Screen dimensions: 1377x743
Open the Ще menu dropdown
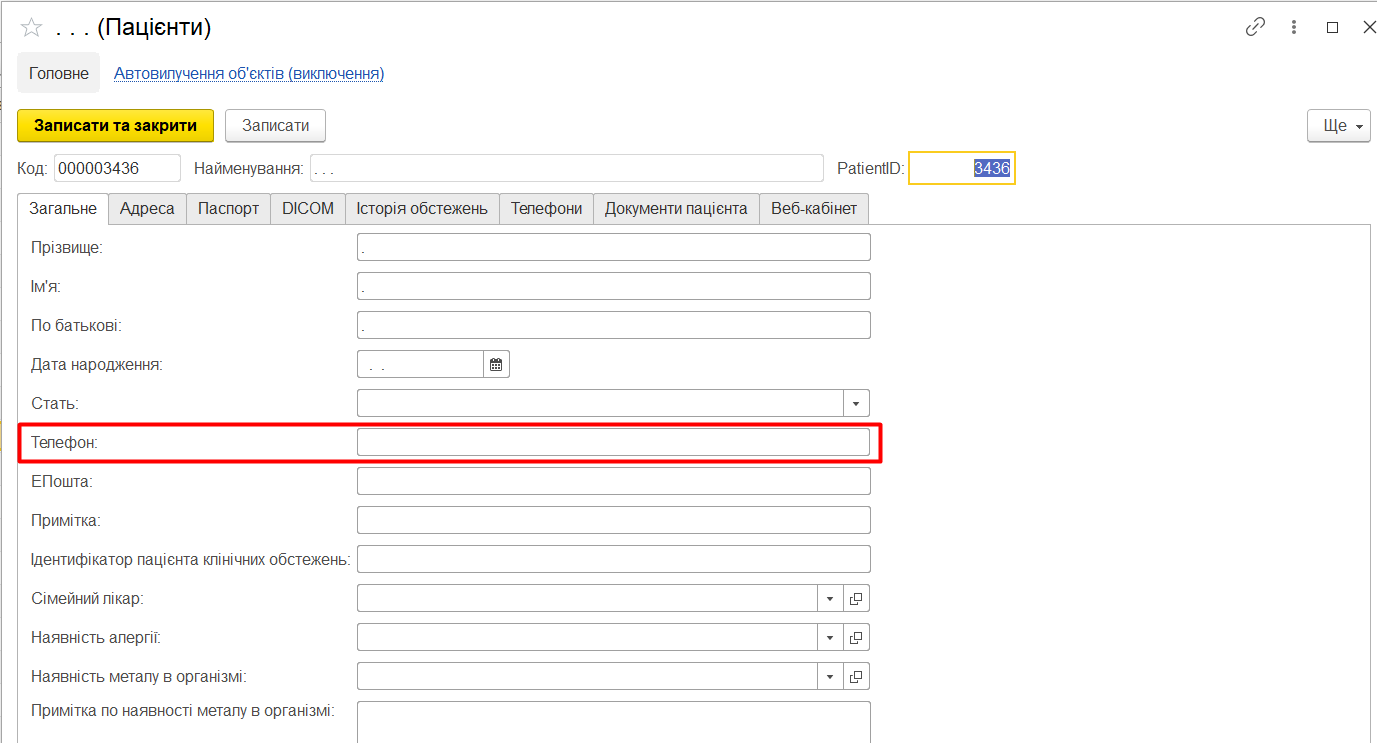point(1338,126)
